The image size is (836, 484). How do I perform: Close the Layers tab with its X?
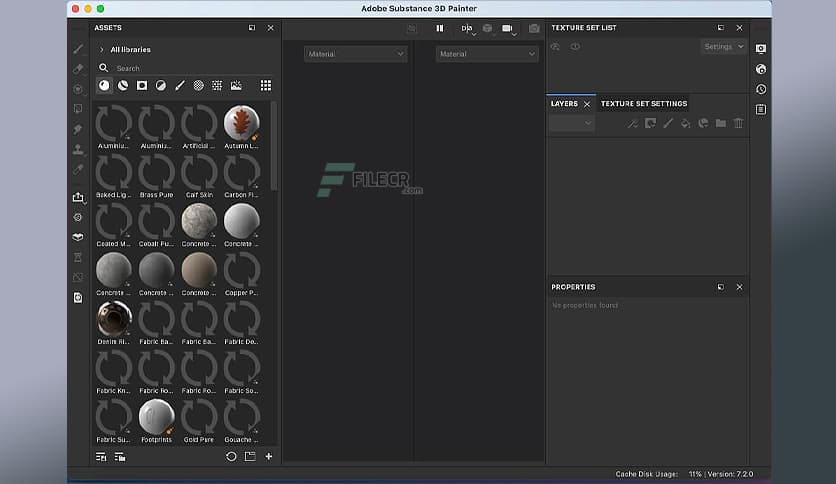pos(587,104)
